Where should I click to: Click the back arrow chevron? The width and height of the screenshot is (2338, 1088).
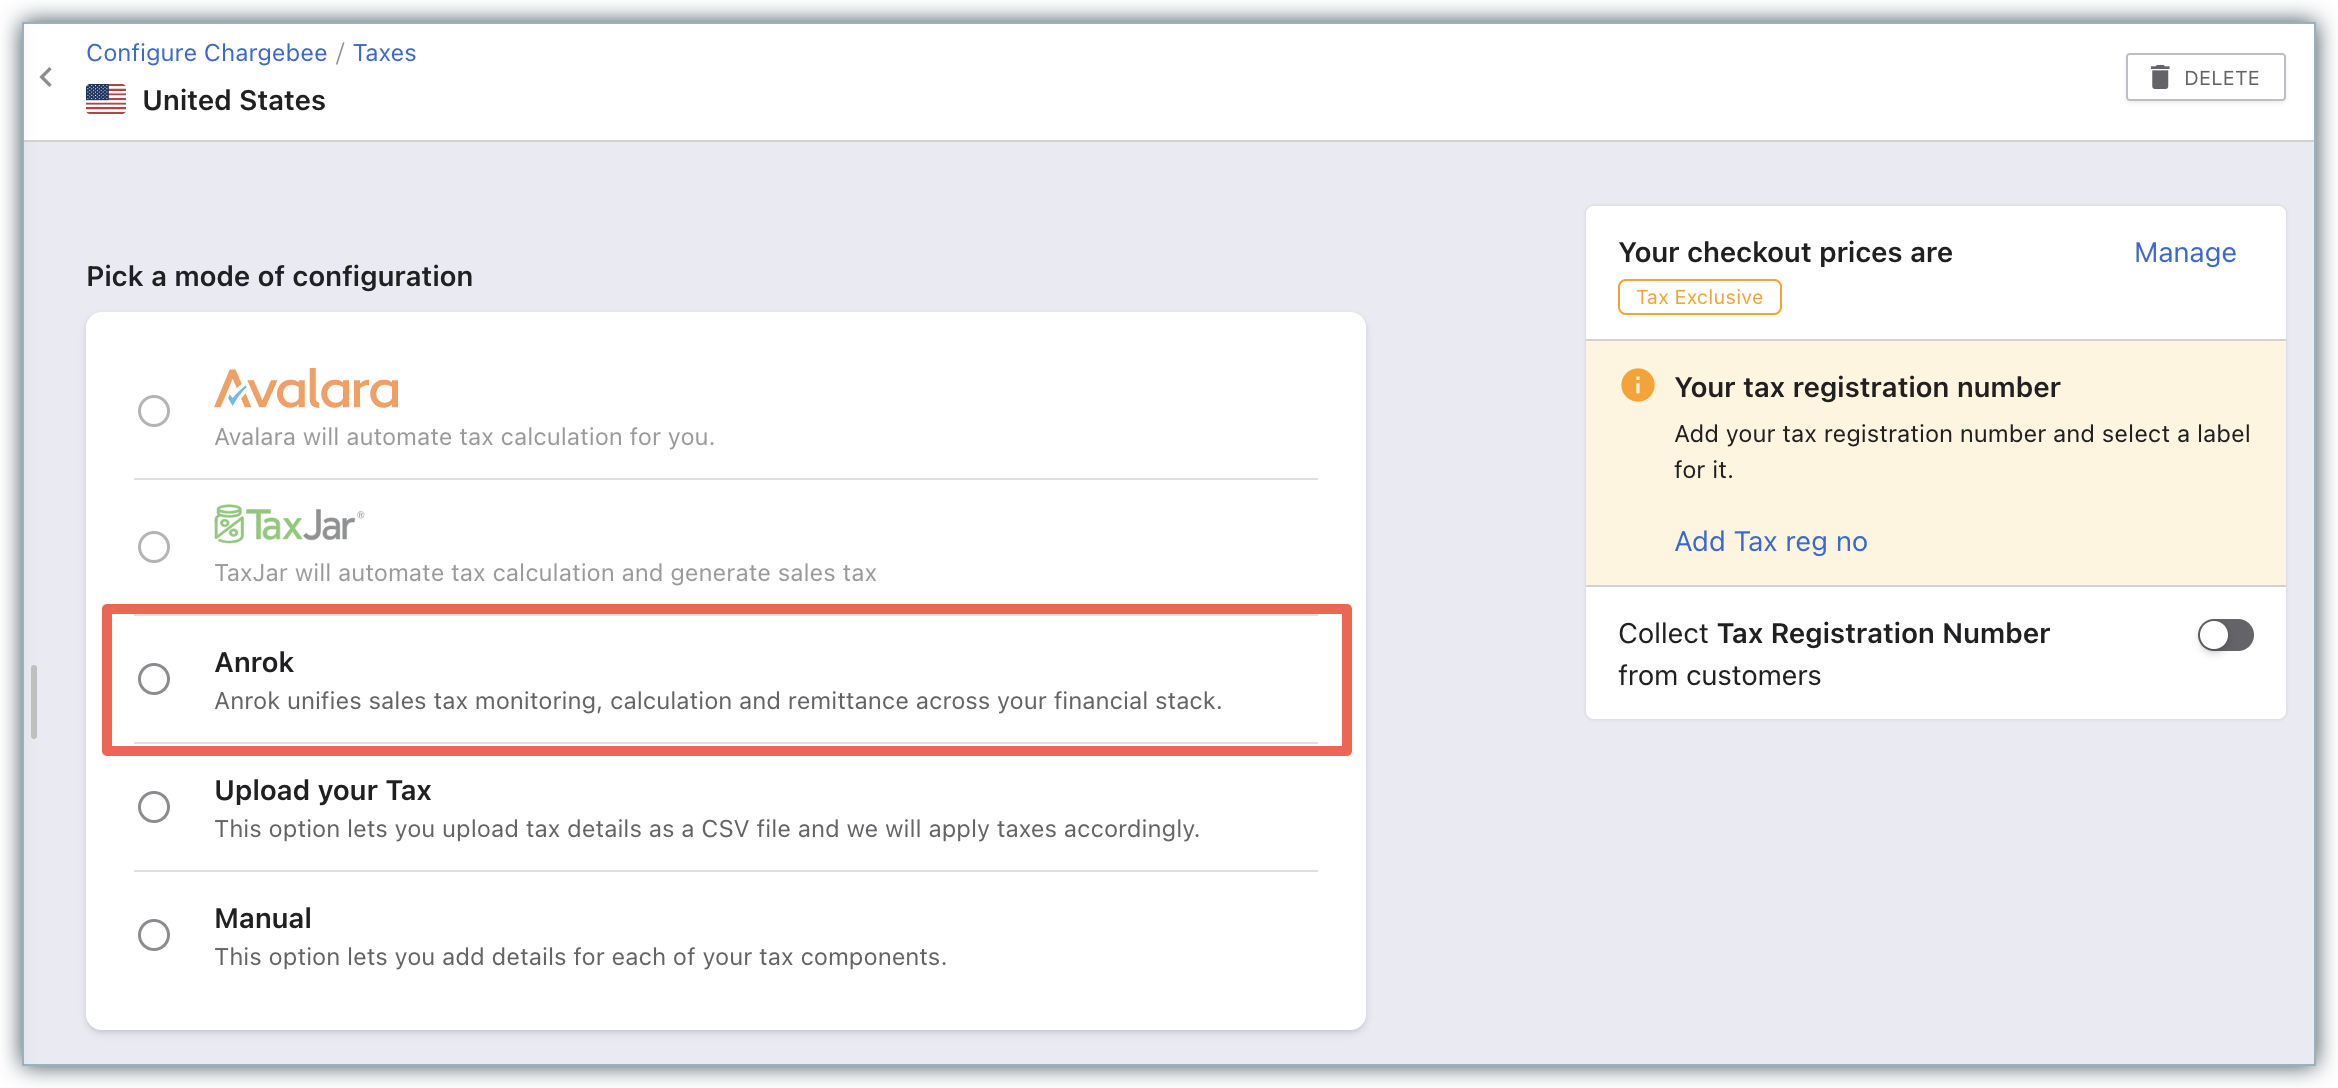(46, 77)
